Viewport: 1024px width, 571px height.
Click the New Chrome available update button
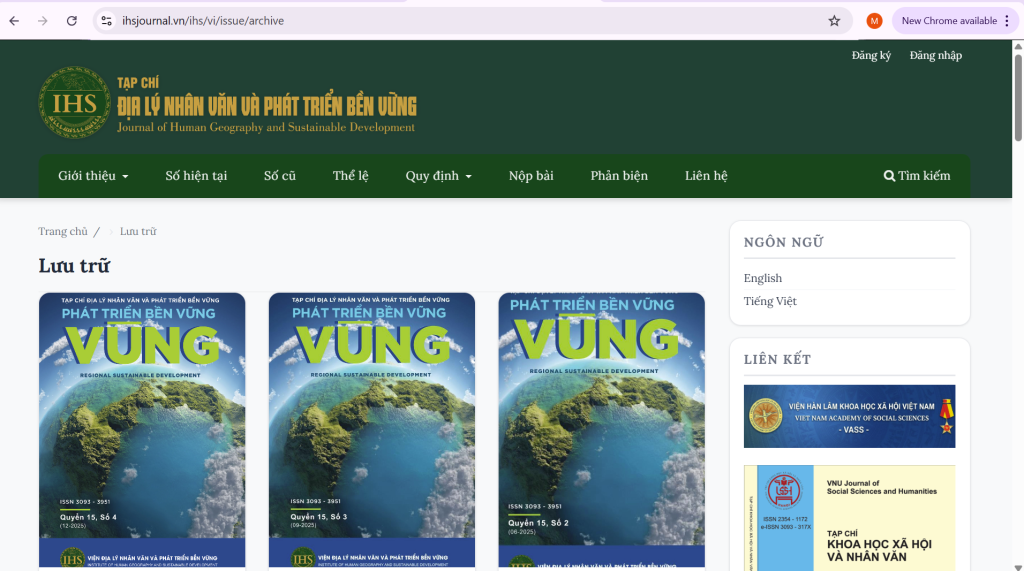coord(947,21)
